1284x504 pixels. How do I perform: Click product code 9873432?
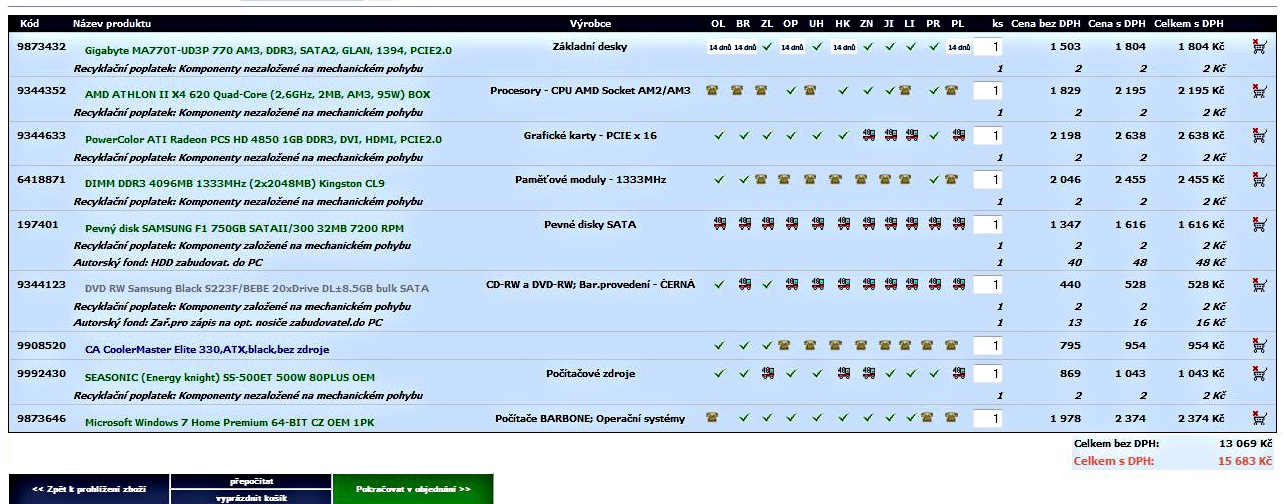click(42, 46)
